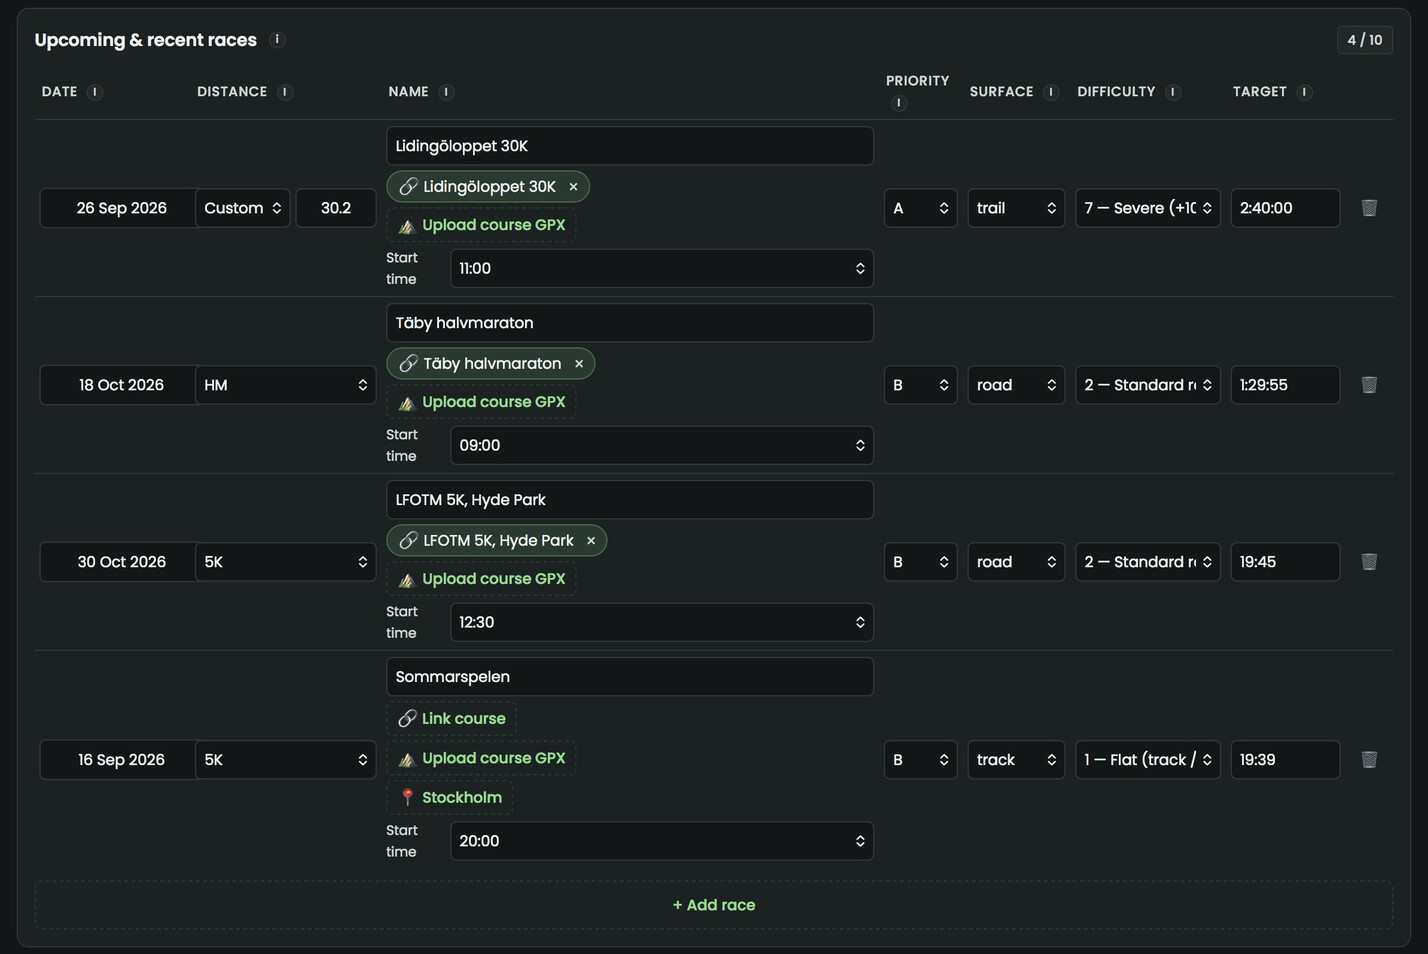The width and height of the screenshot is (1428, 954).
Task: Click Link course under Sommarspelen
Action: pos(452,719)
